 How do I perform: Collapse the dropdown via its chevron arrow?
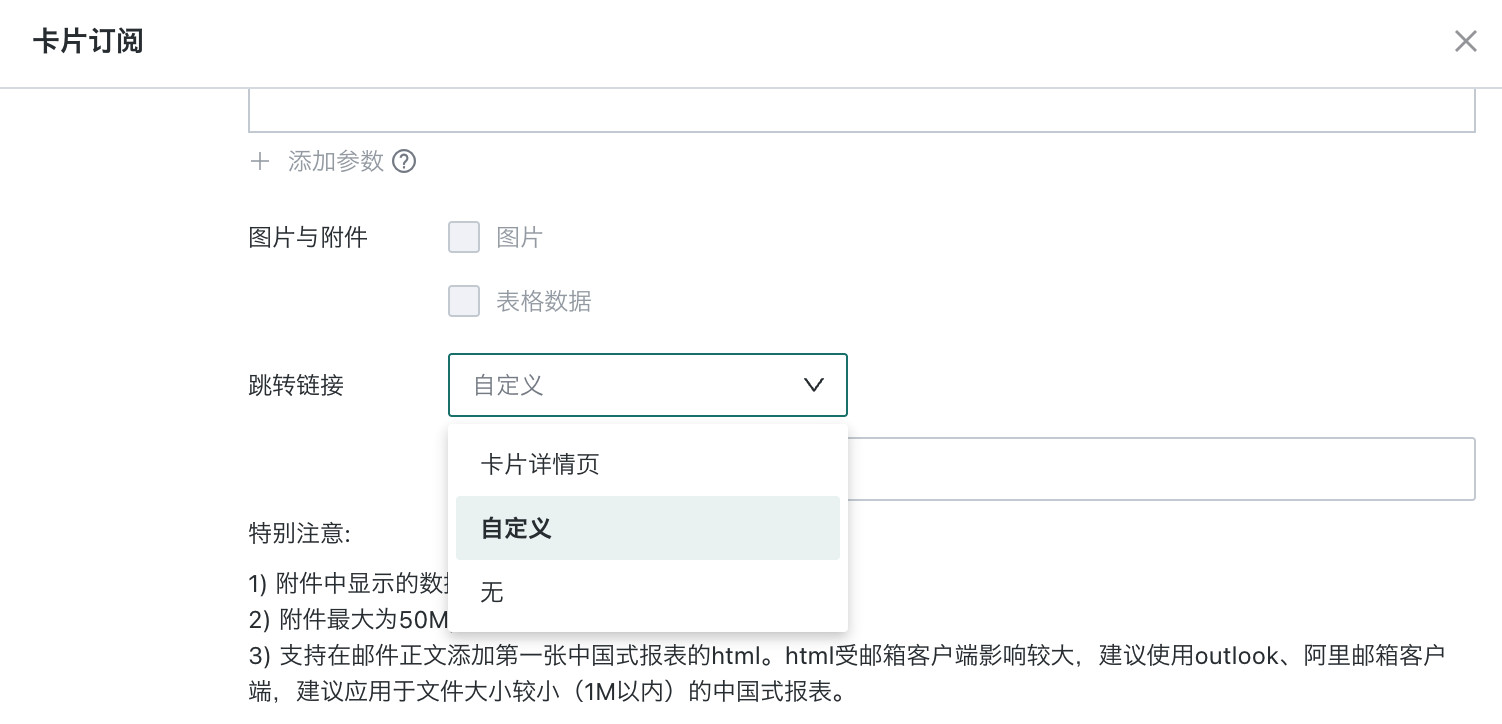pos(814,385)
